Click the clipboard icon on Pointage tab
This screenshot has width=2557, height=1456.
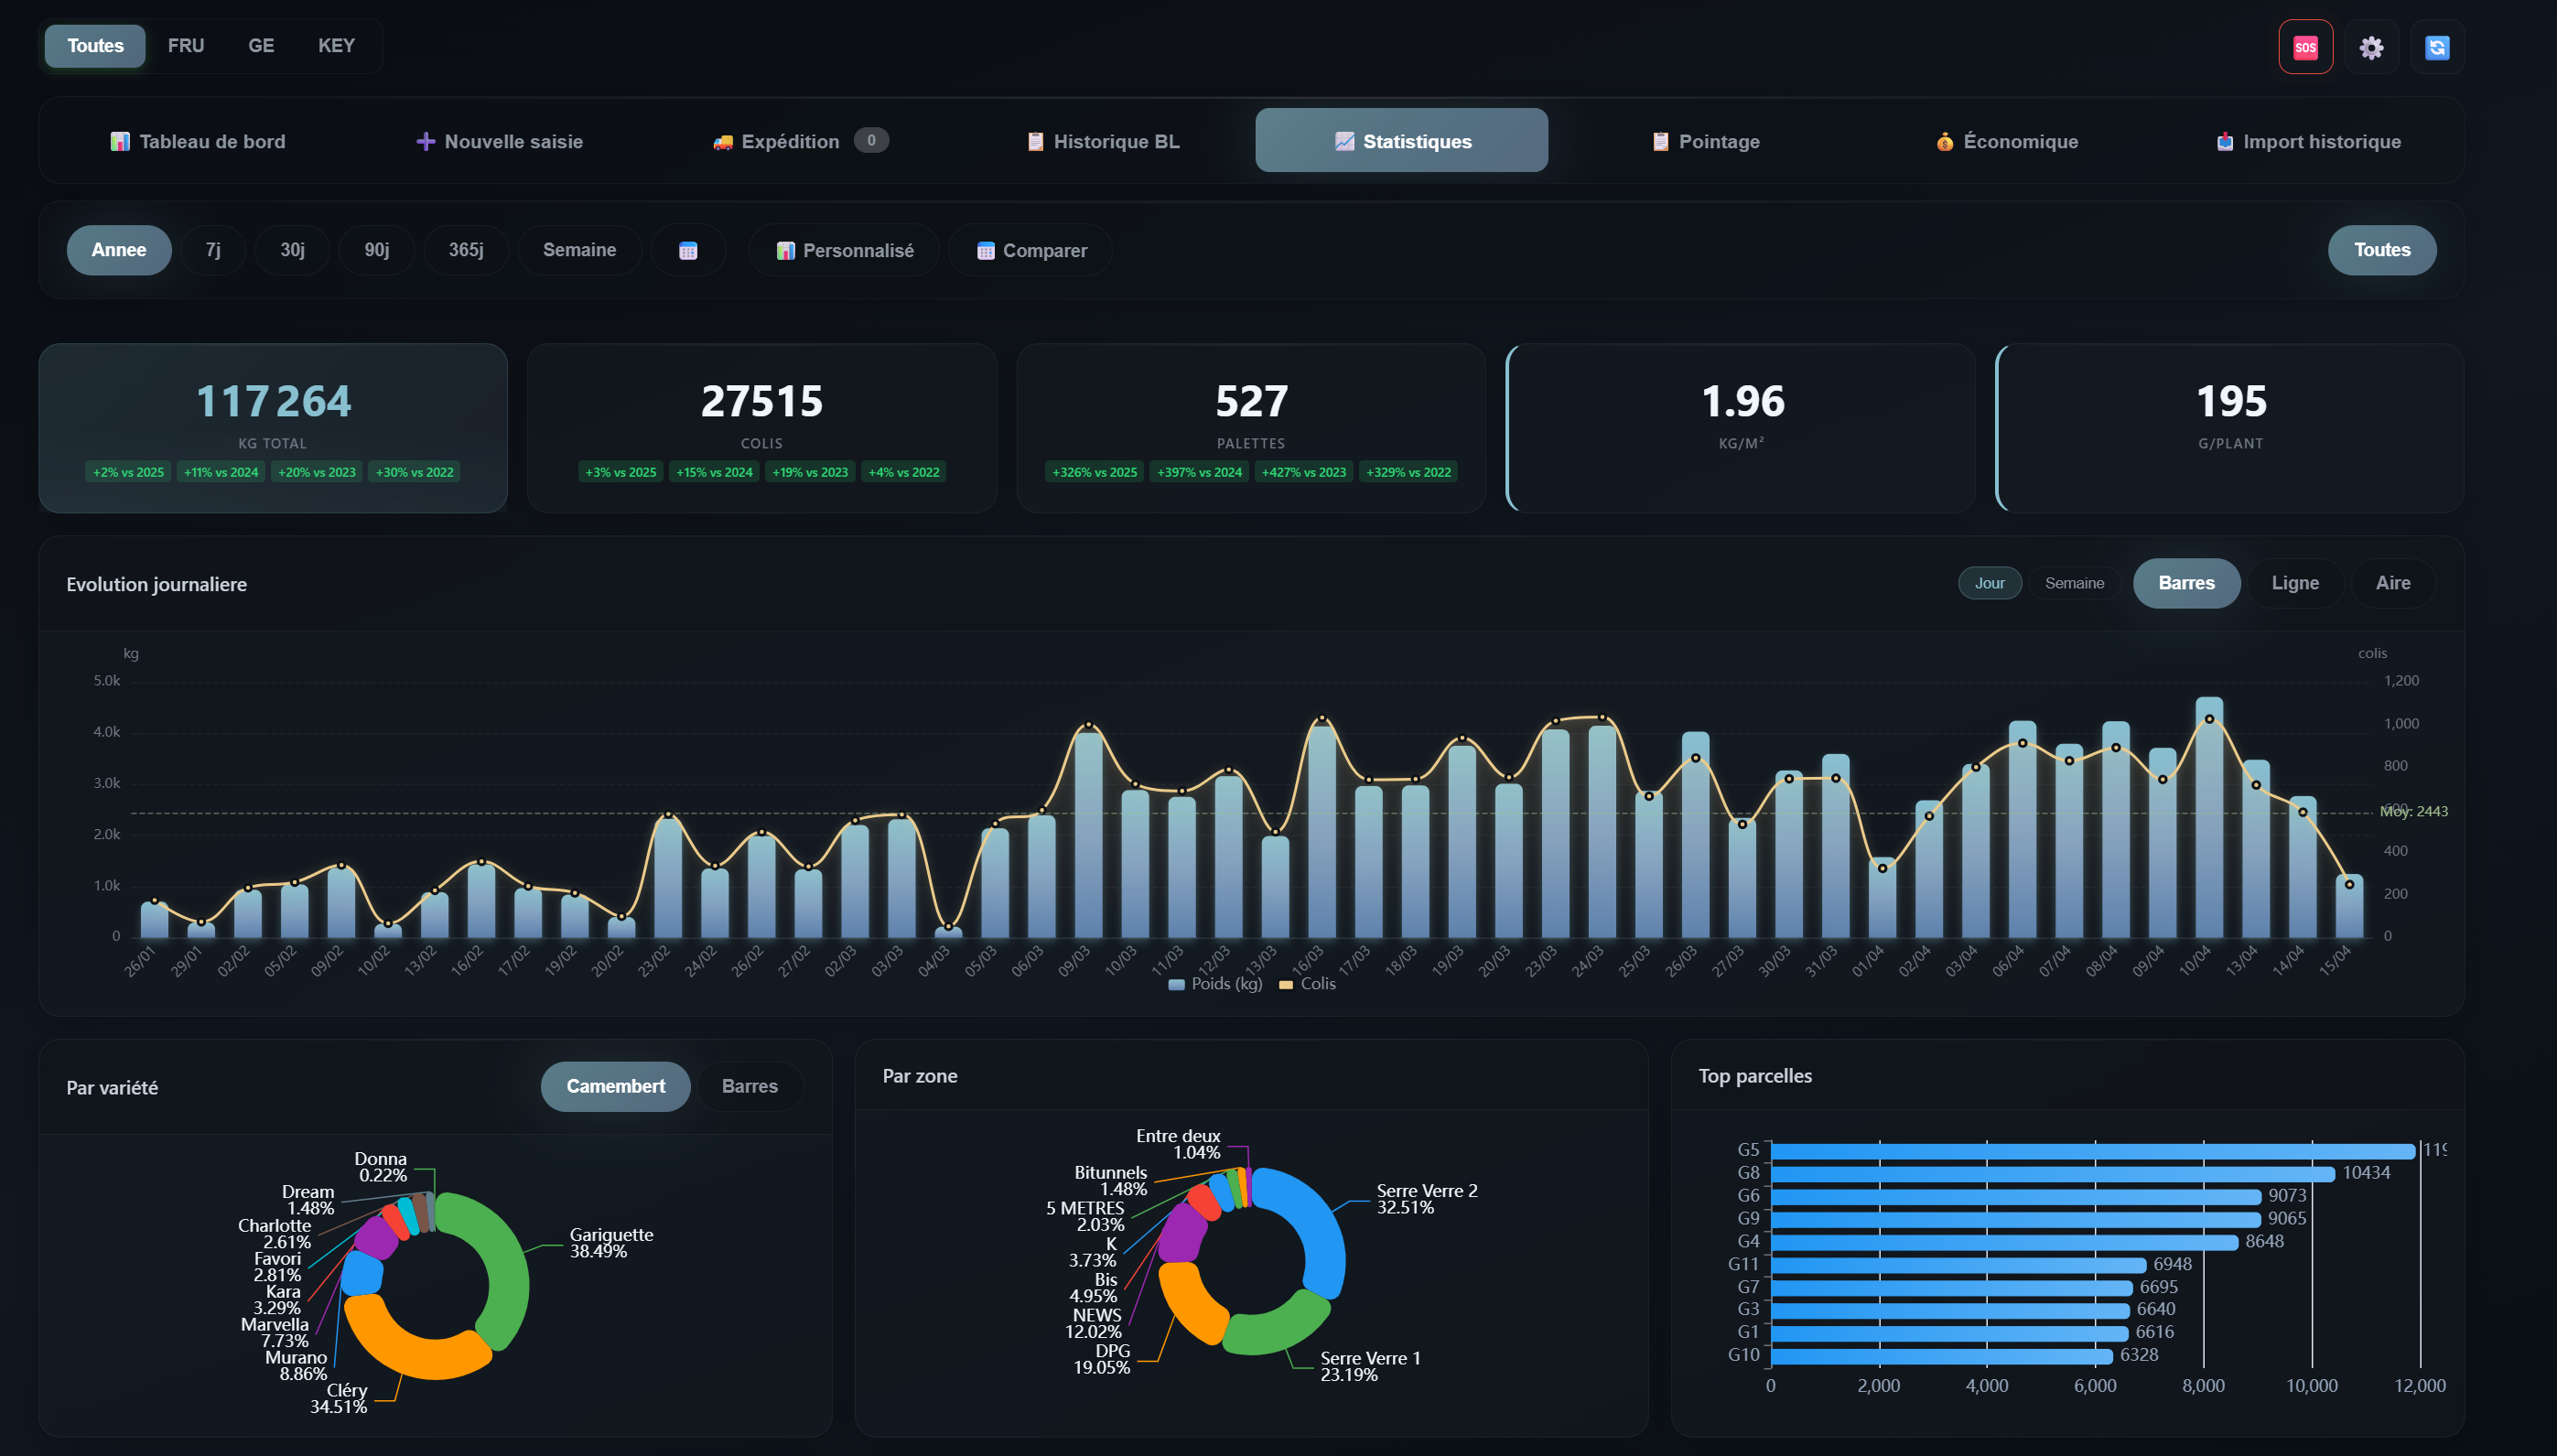click(1659, 141)
